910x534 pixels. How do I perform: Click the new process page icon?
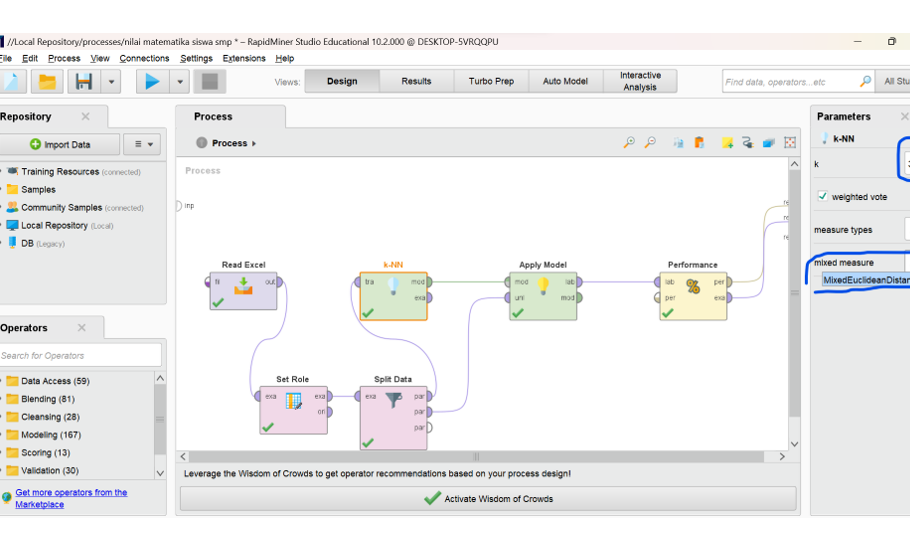[12, 82]
